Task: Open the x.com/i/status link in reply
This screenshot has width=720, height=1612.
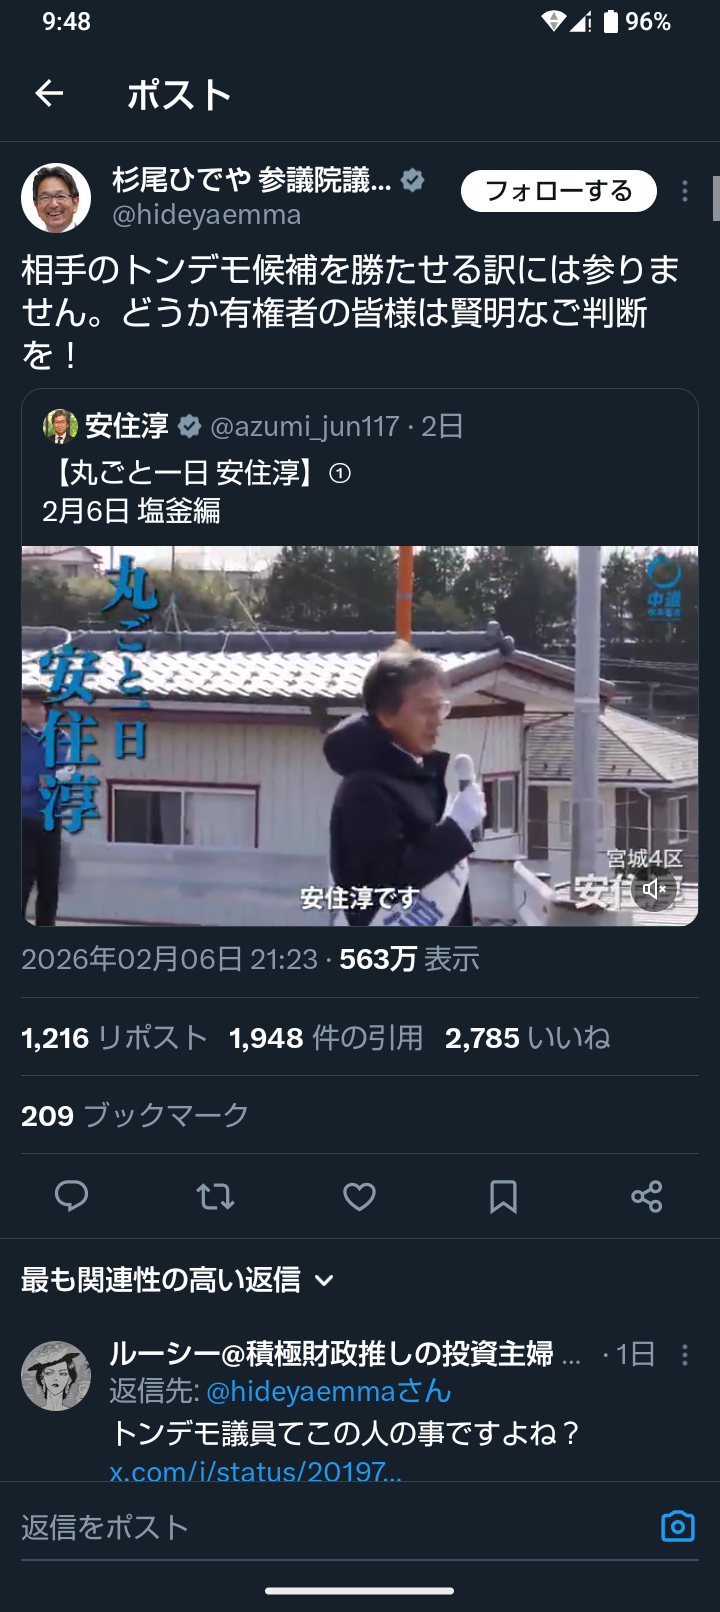Action: coord(256,1471)
